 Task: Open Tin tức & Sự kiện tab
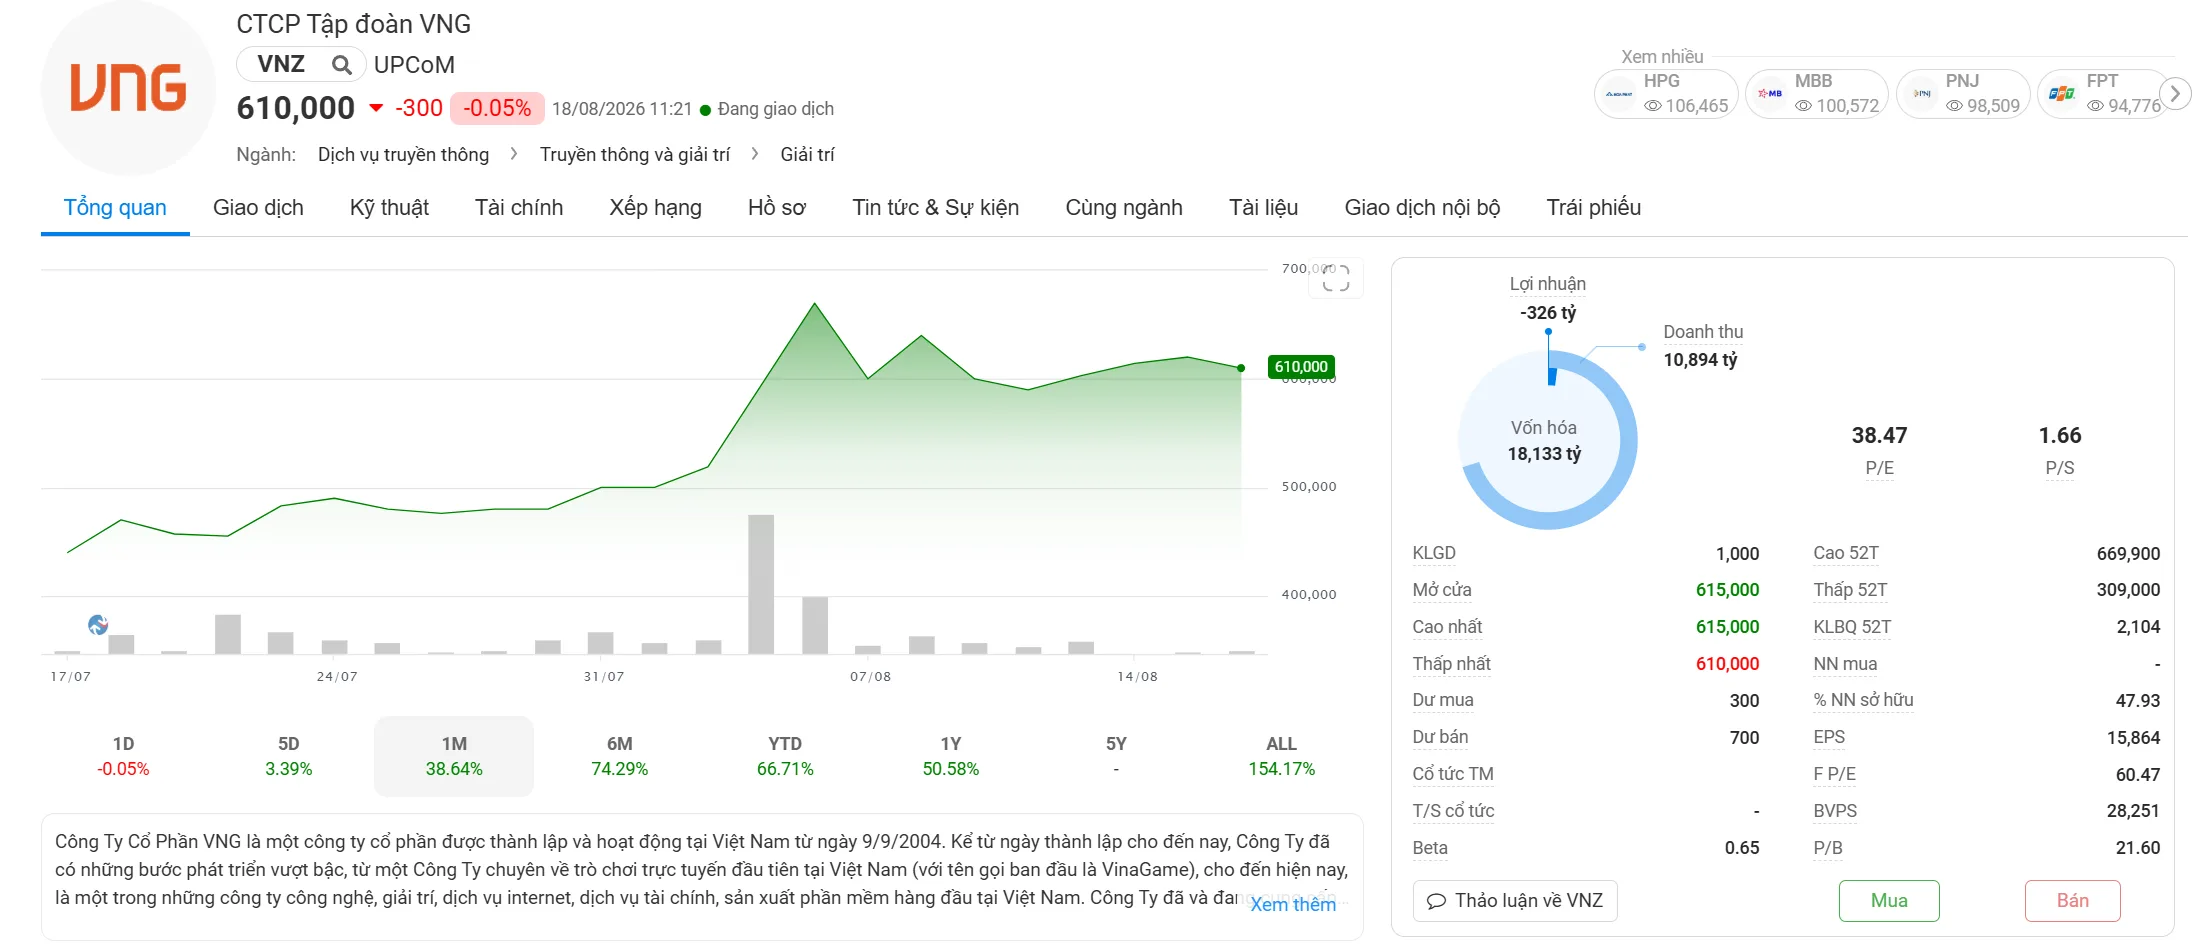(x=935, y=207)
